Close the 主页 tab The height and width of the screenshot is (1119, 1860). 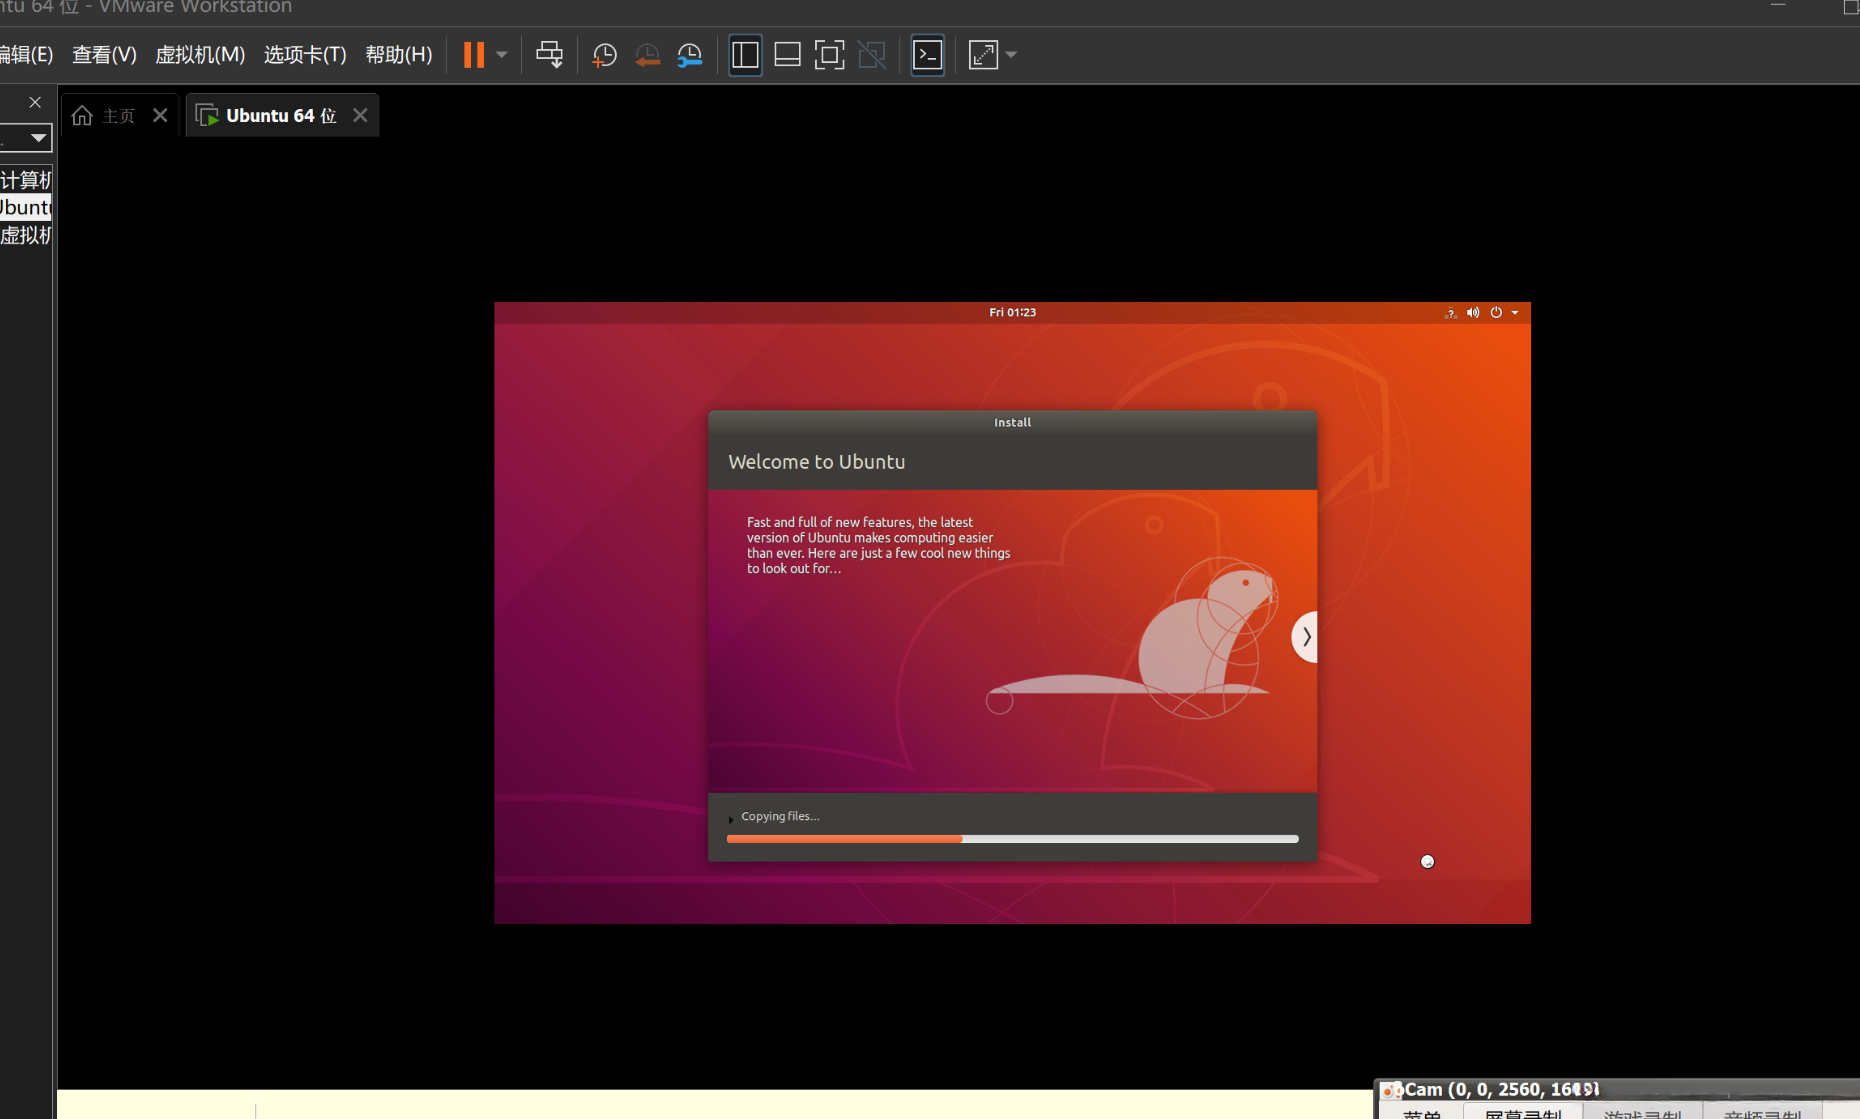tap(160, 115)
